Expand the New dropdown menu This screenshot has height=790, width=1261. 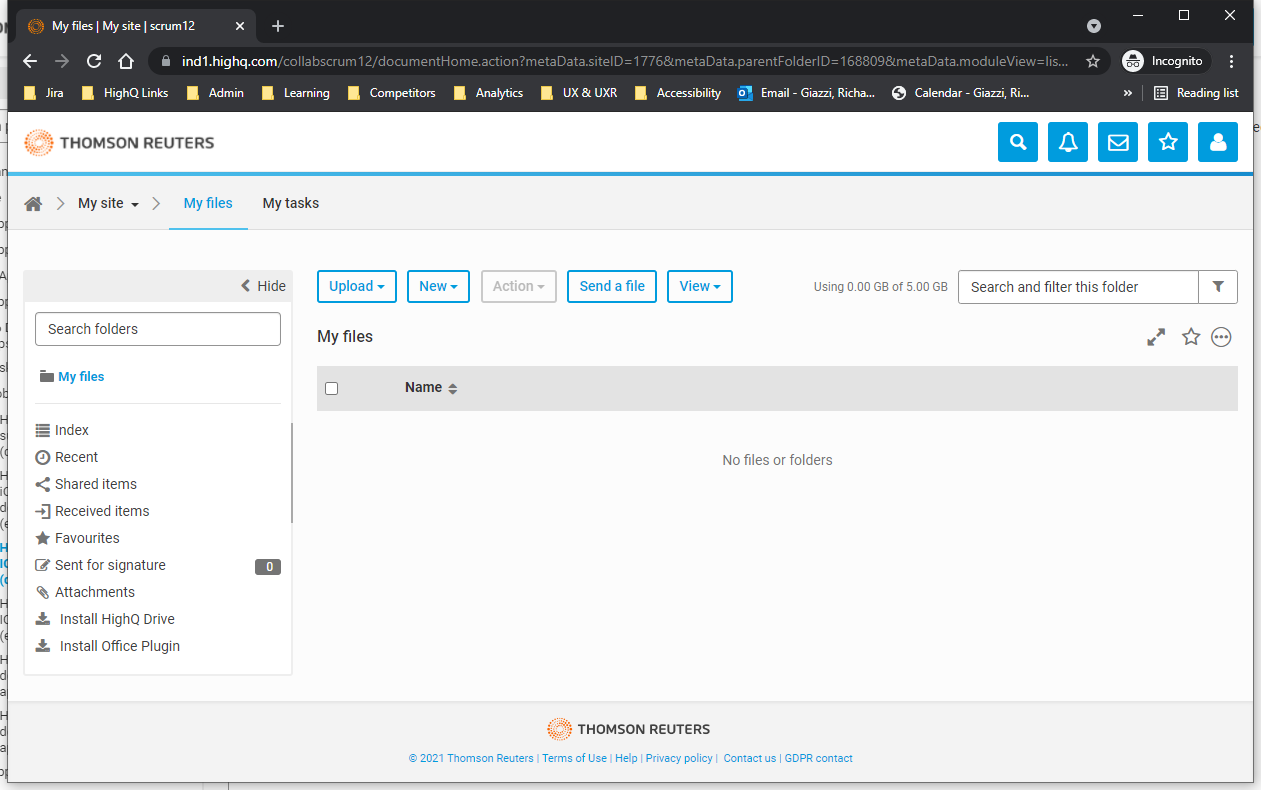(438, 286)
